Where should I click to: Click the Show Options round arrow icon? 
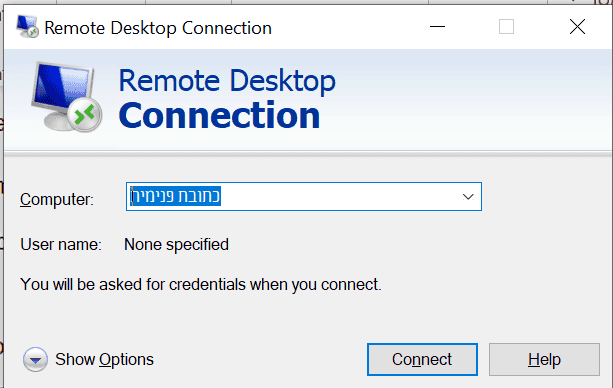tap(35, 359)
